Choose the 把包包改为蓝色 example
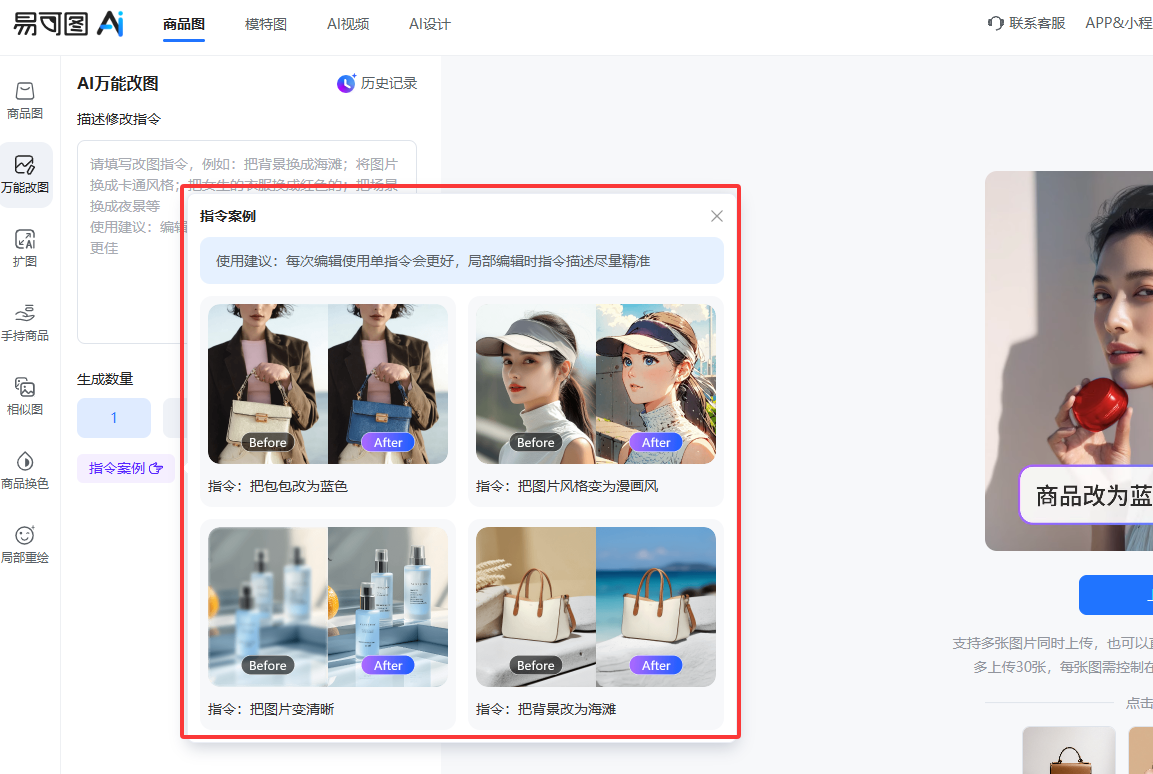 [x=328, y=400]
